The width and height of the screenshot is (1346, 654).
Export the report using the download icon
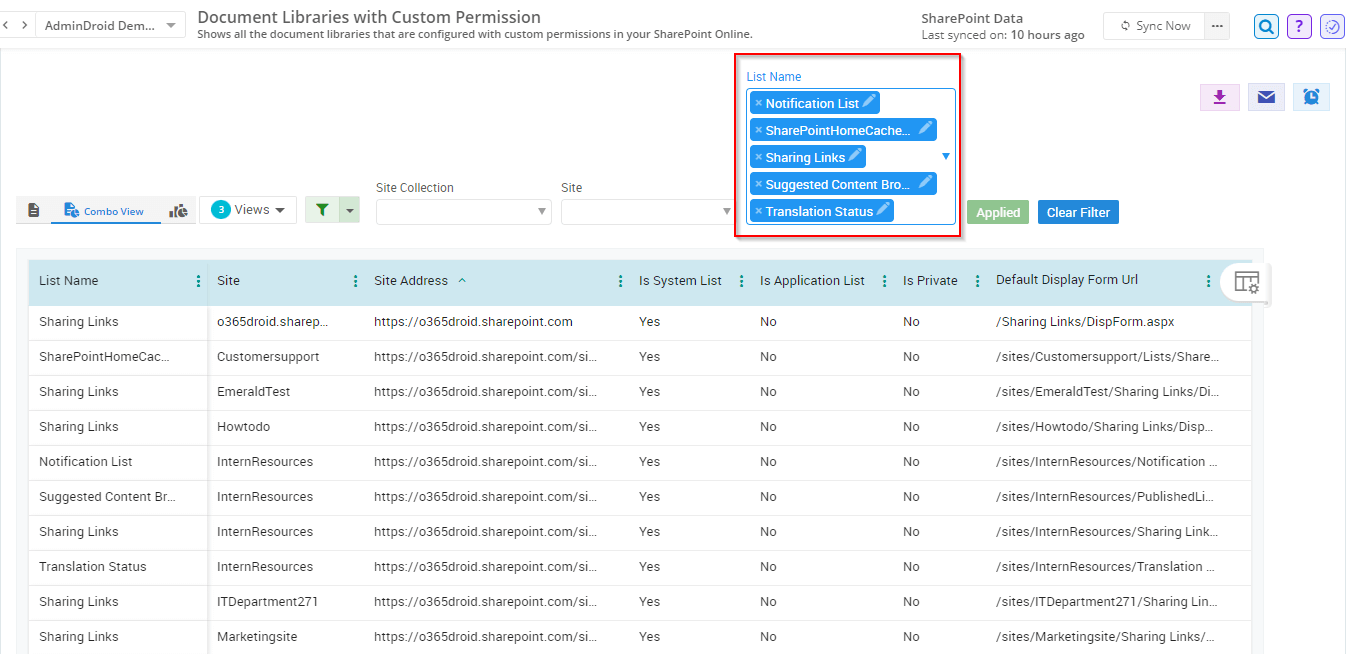1219,97
